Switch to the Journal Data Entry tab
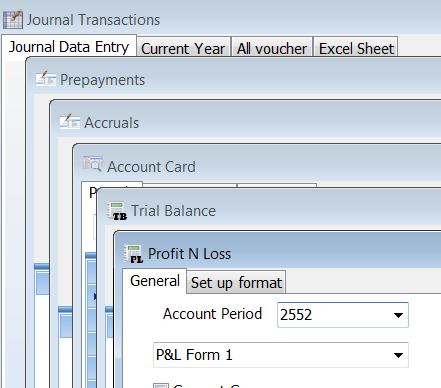Viewport: 441px width, 388px height. coord(69,47)
